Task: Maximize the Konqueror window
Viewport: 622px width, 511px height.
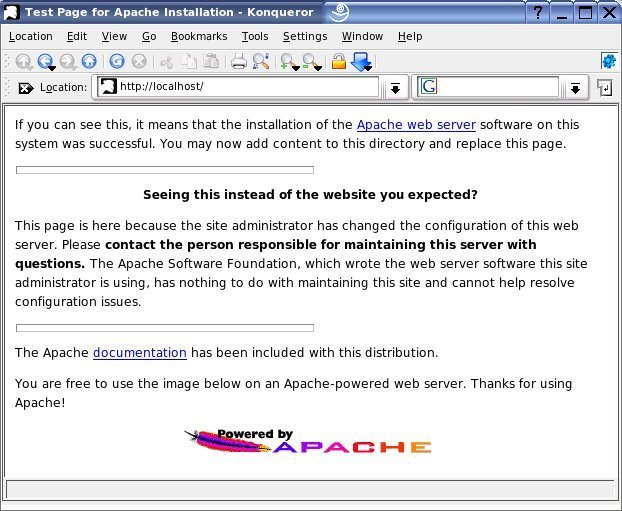Action: (586, 12)
